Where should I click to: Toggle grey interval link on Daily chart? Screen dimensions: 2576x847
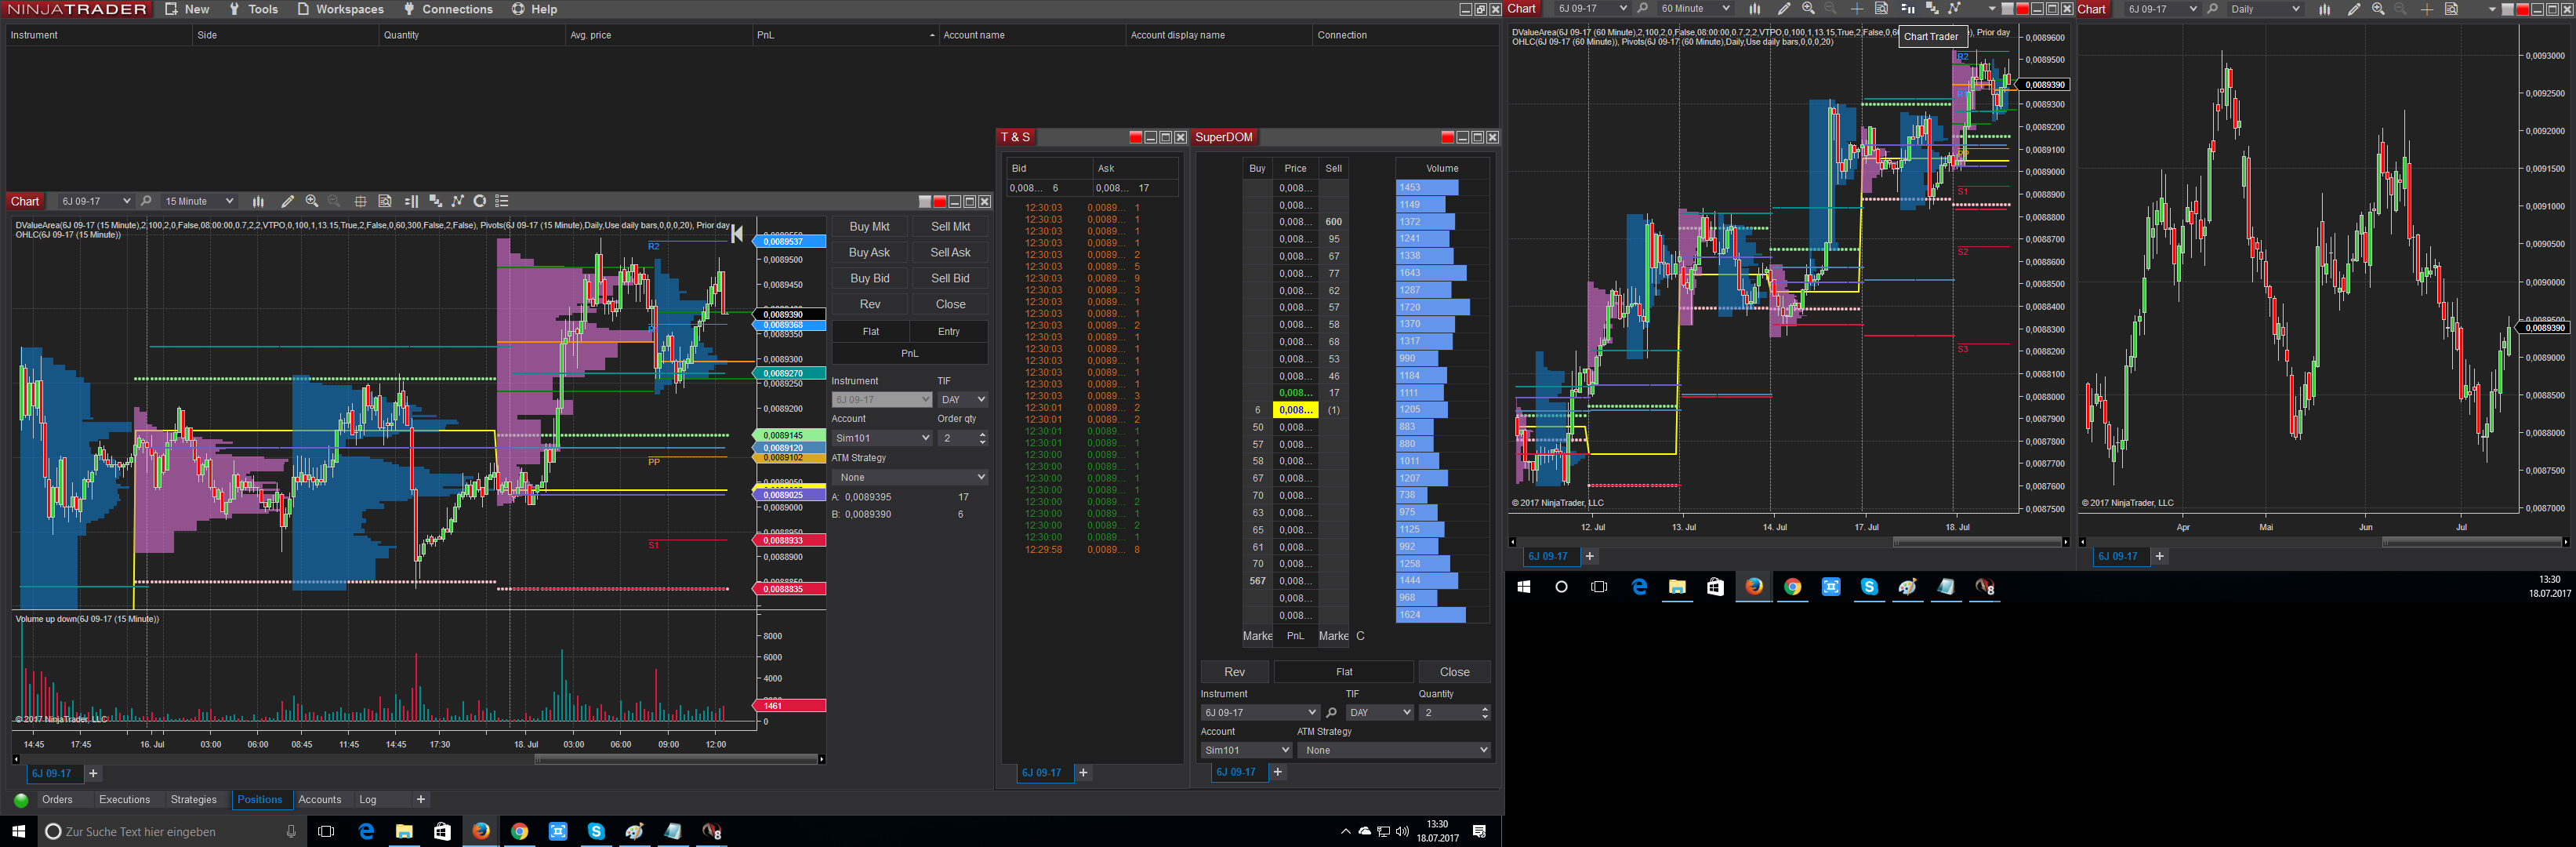[x=2507, y=10]
